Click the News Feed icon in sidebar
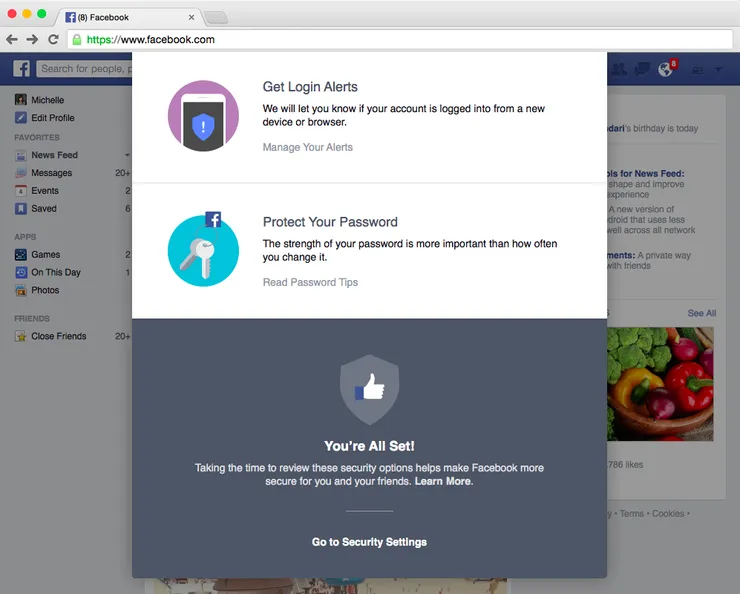The height and width of the screenshot is (594, 740). tap(20, 155)
